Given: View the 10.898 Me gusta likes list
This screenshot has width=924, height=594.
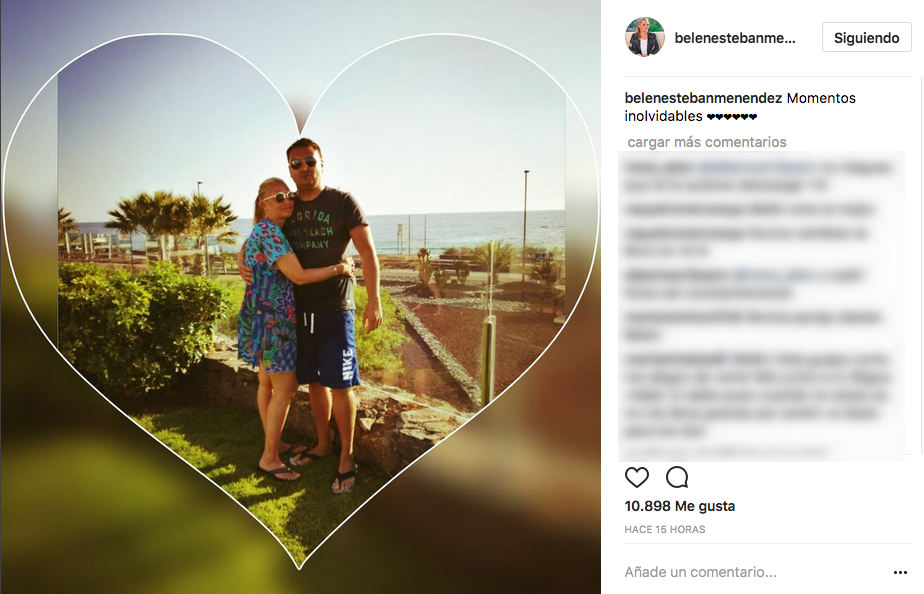Looking at the screenshot, I should [679, 506].
